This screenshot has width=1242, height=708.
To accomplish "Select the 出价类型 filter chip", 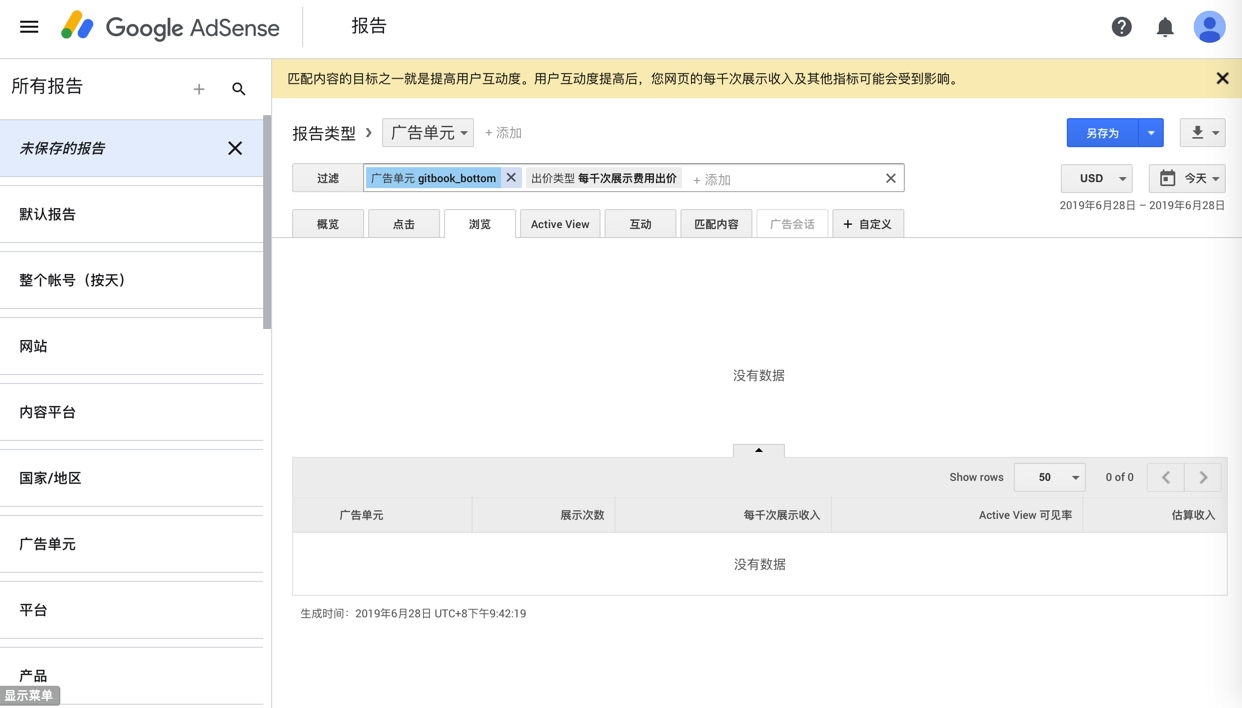I will pyautogui.click(x=604, y=178).
